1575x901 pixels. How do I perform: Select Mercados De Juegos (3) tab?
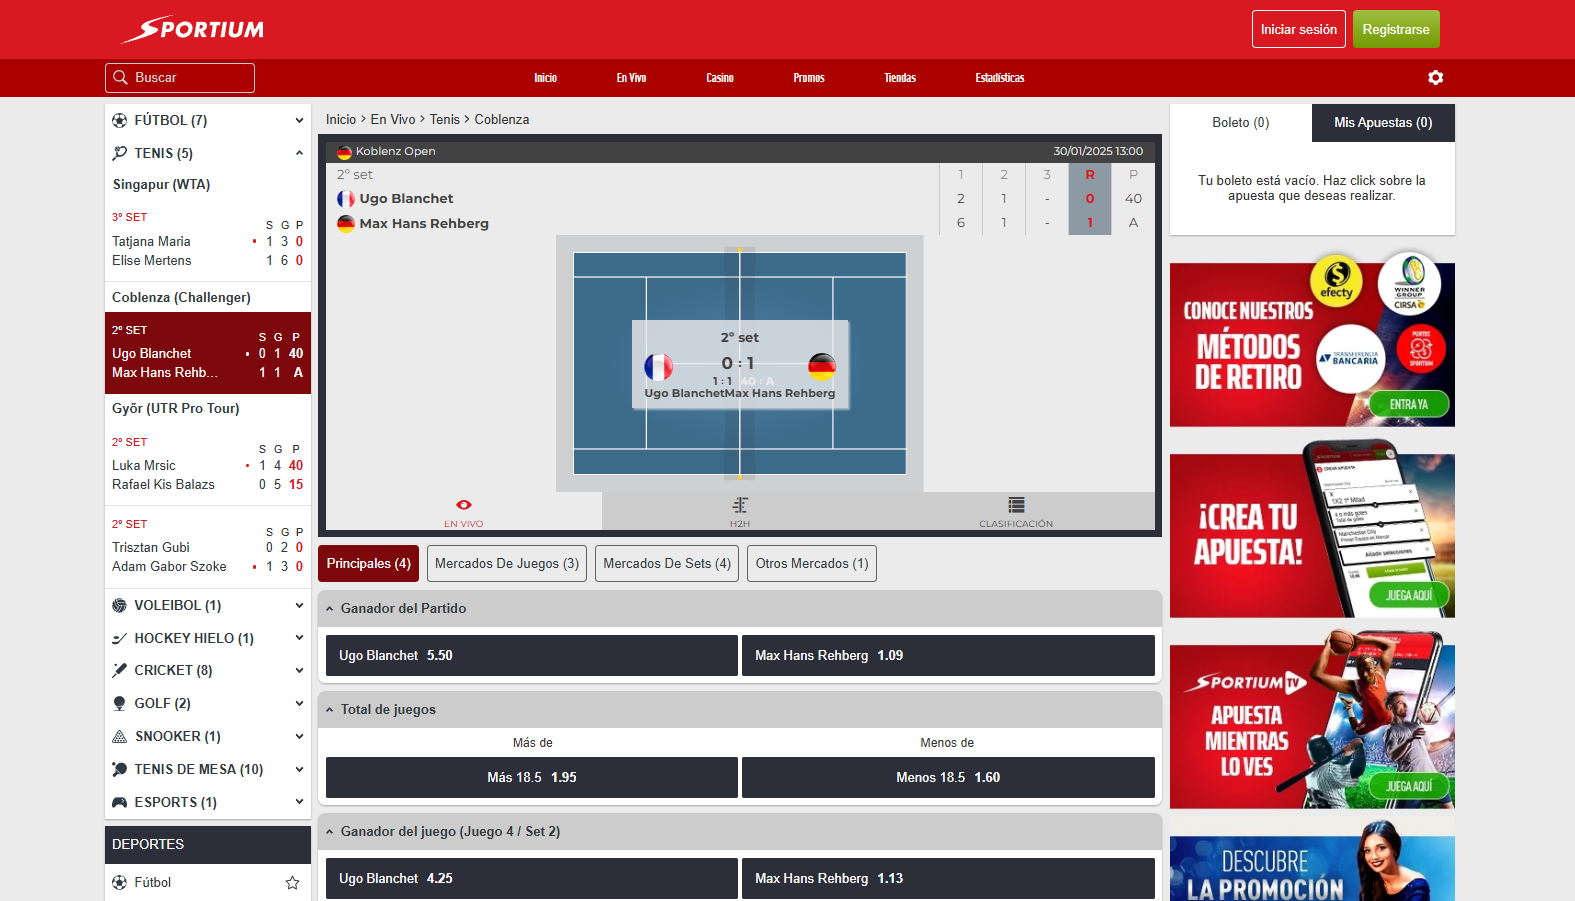[507, 563]
